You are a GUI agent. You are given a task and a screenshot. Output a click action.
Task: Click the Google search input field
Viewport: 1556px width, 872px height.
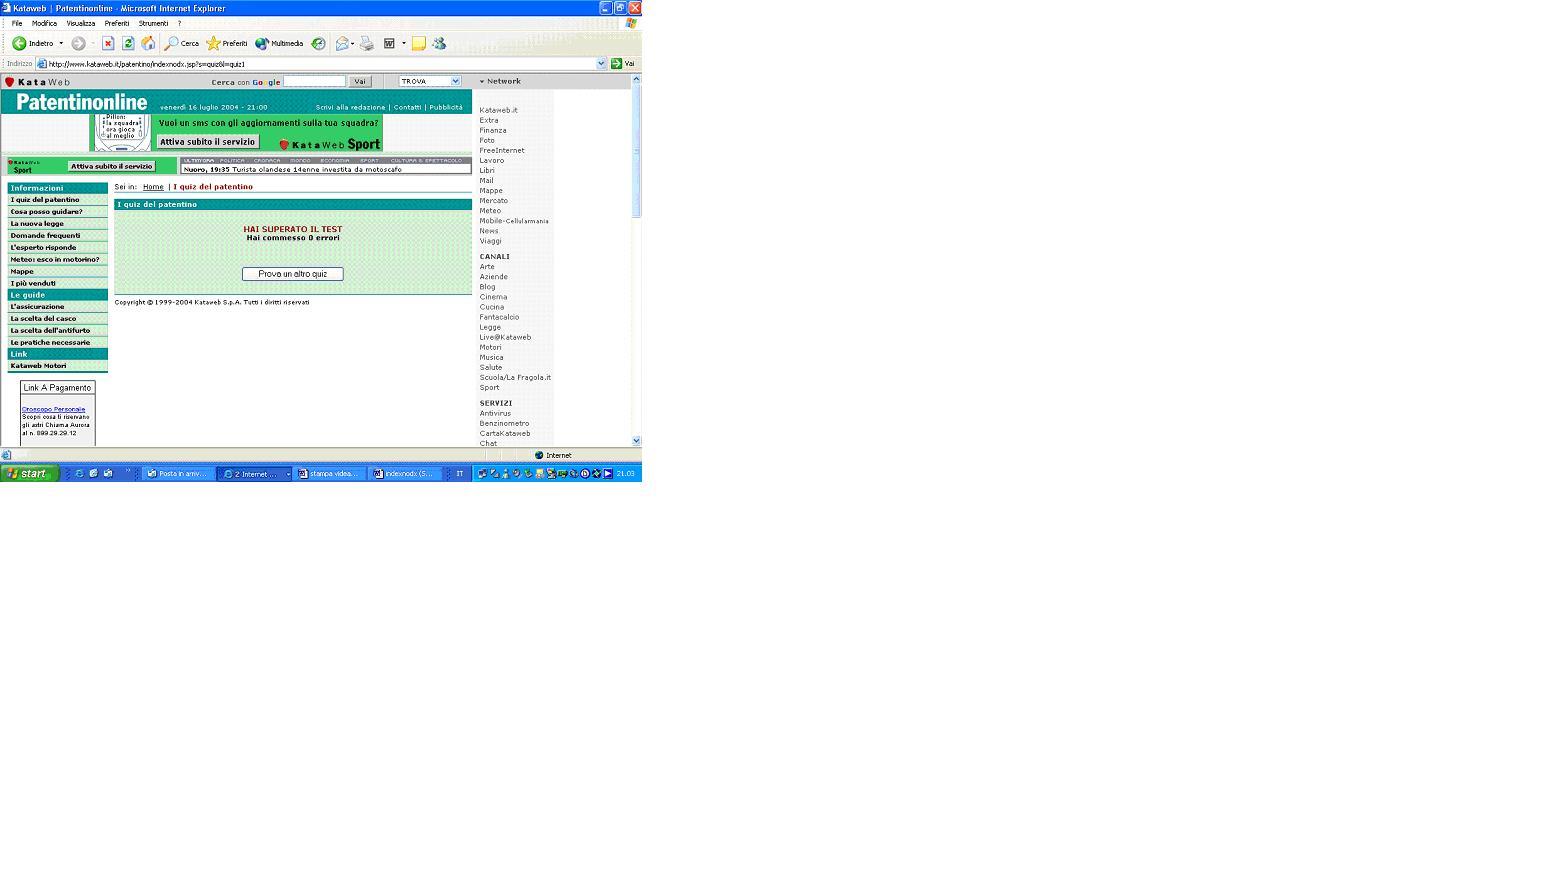click(314, 81)
